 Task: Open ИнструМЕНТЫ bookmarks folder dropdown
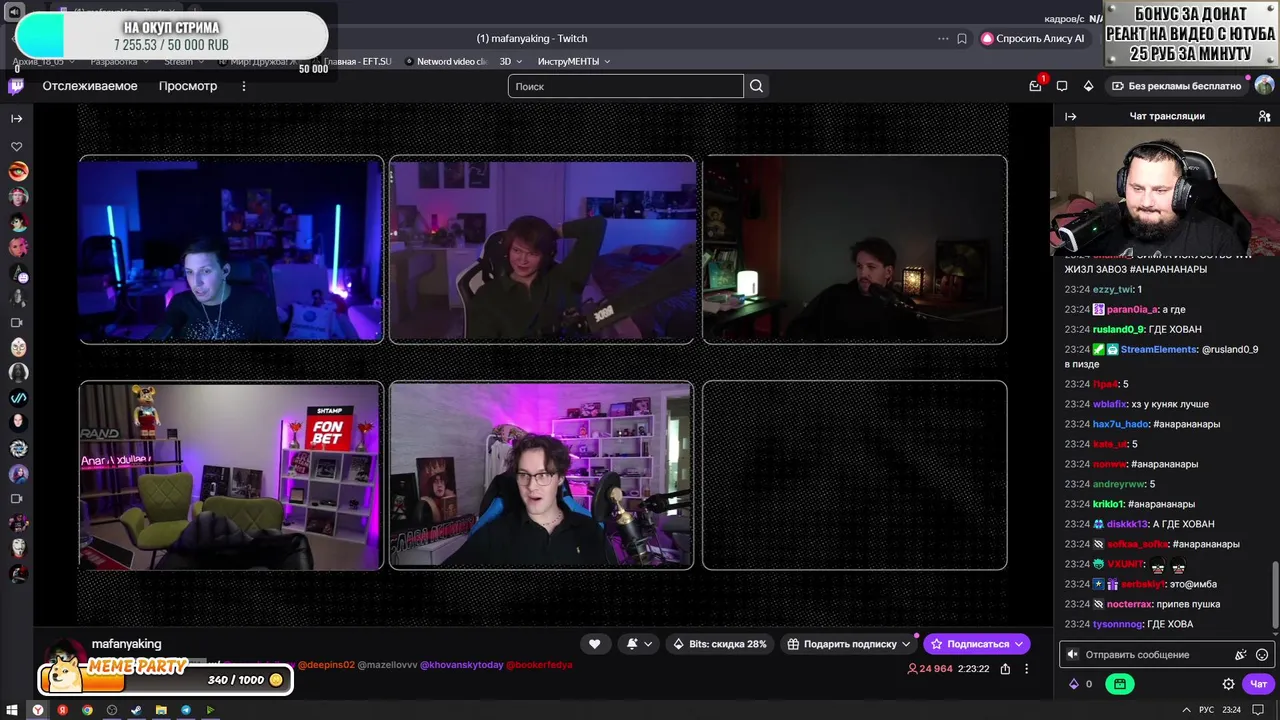click(x=573, y=61)
